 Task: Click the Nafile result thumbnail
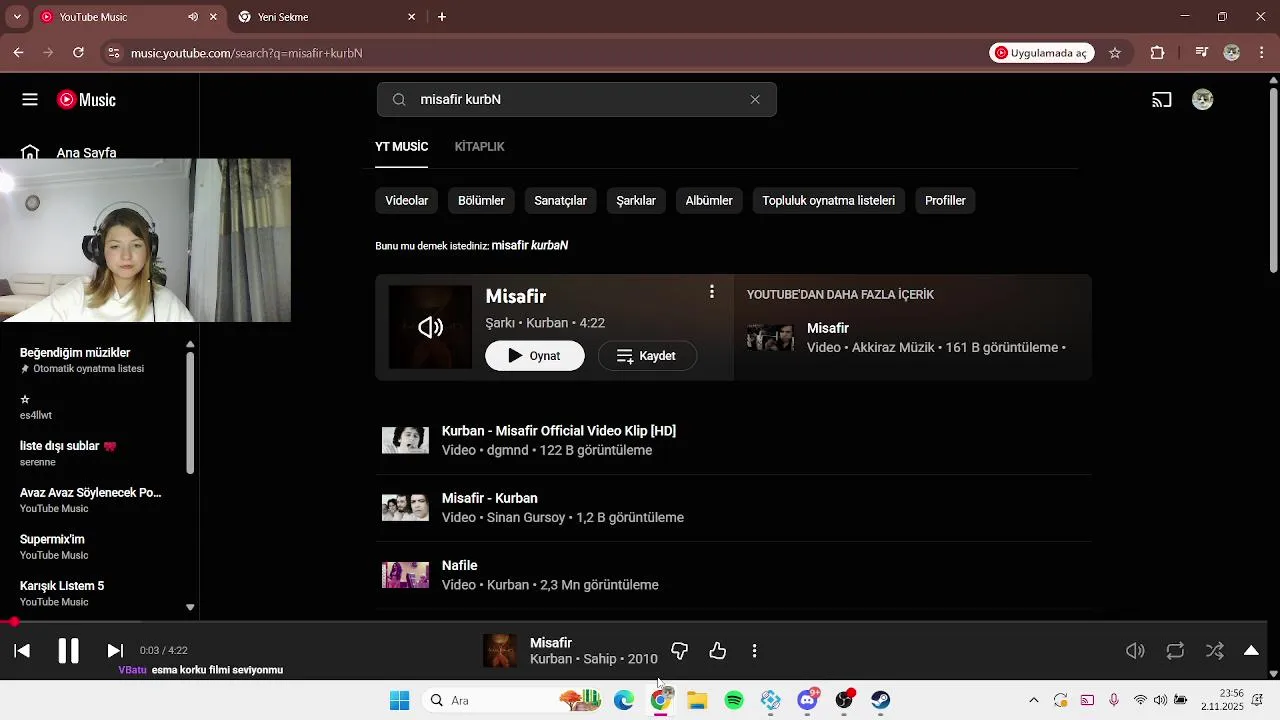405,575
